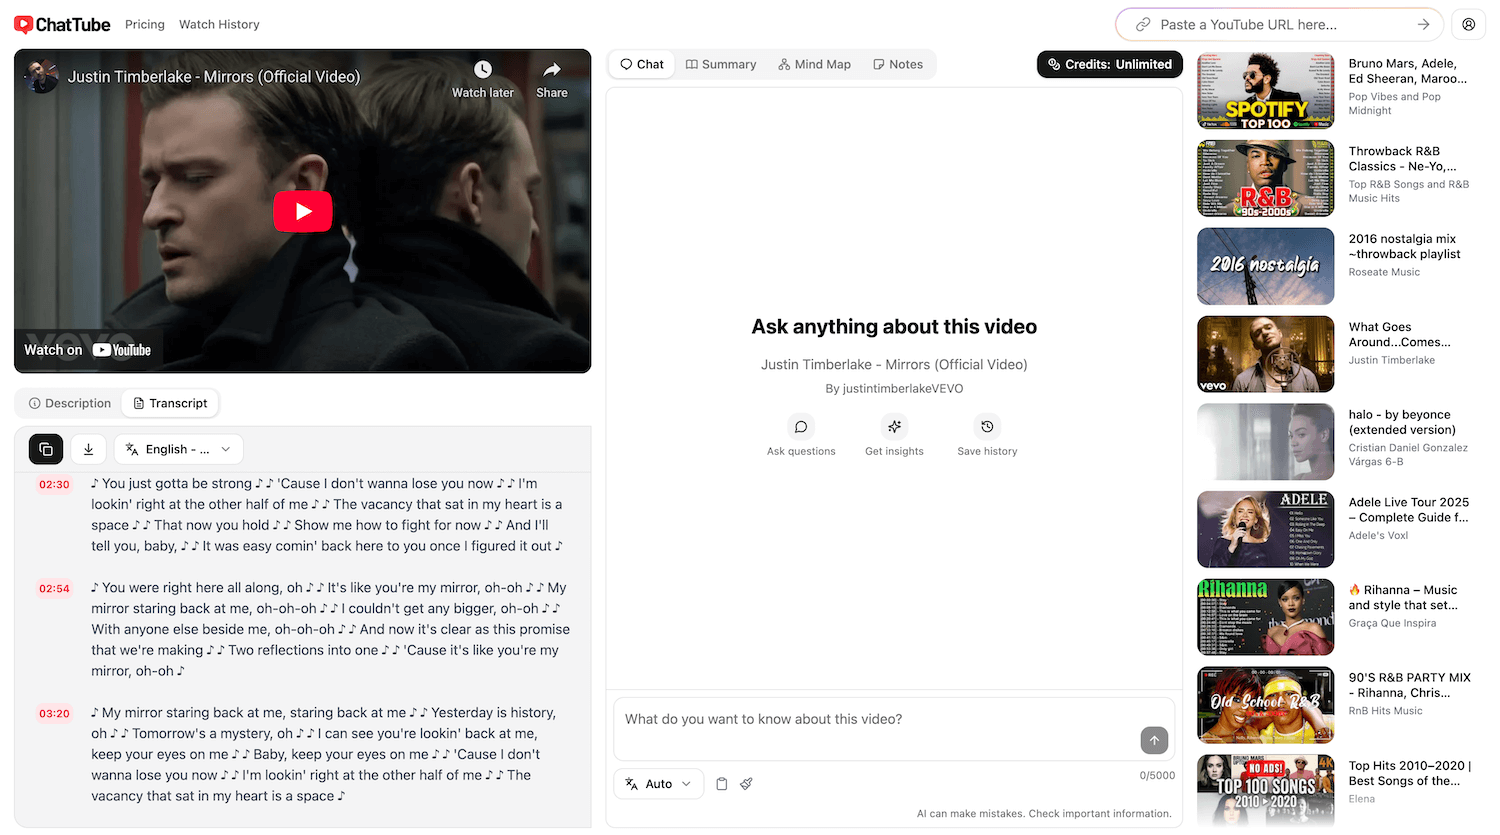Open the Summary tab
This screenshot has width=1500, height=835.
[720, 64]
